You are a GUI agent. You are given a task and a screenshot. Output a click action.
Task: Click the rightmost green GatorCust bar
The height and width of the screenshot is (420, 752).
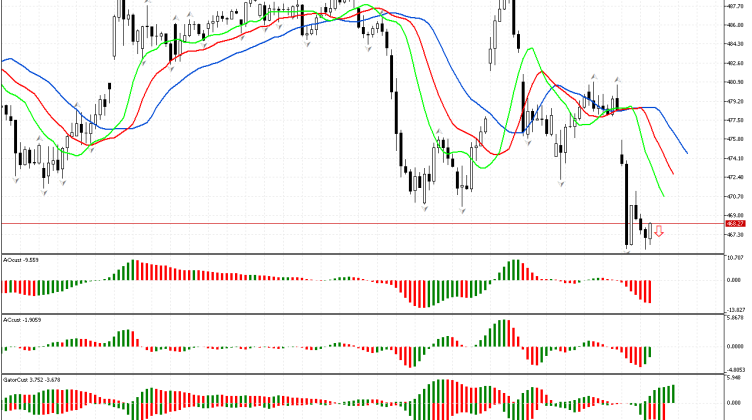(x=673, y=393)
